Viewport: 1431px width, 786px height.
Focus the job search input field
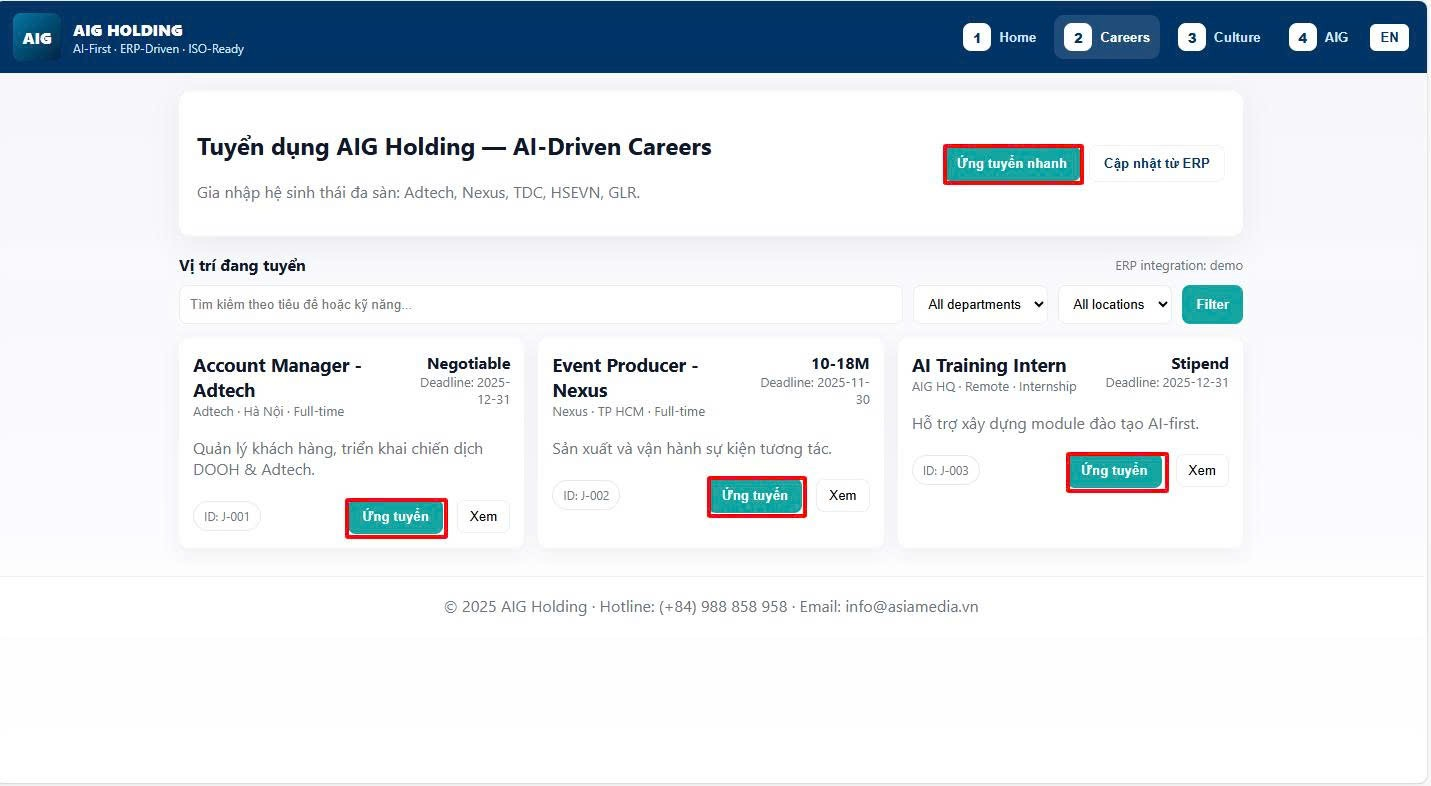tap(540, 304)
